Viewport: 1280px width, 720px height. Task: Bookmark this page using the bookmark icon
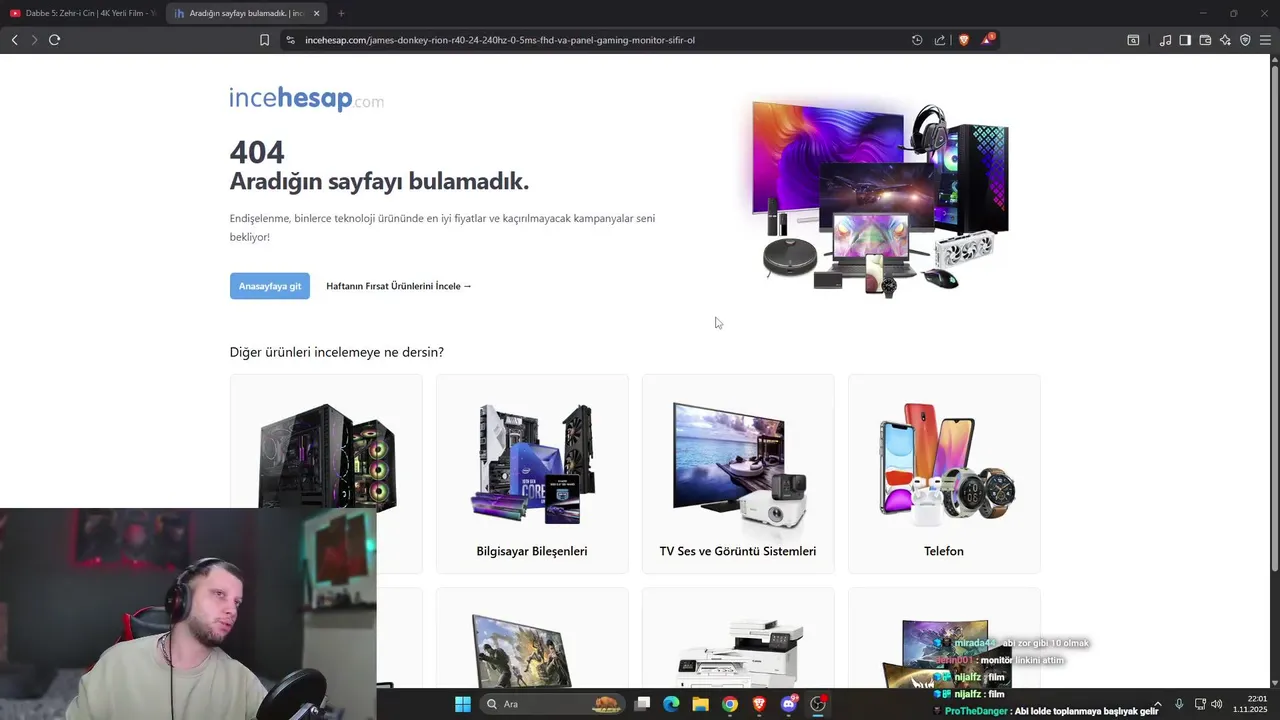pyautogui.click(x=264, y=40)
